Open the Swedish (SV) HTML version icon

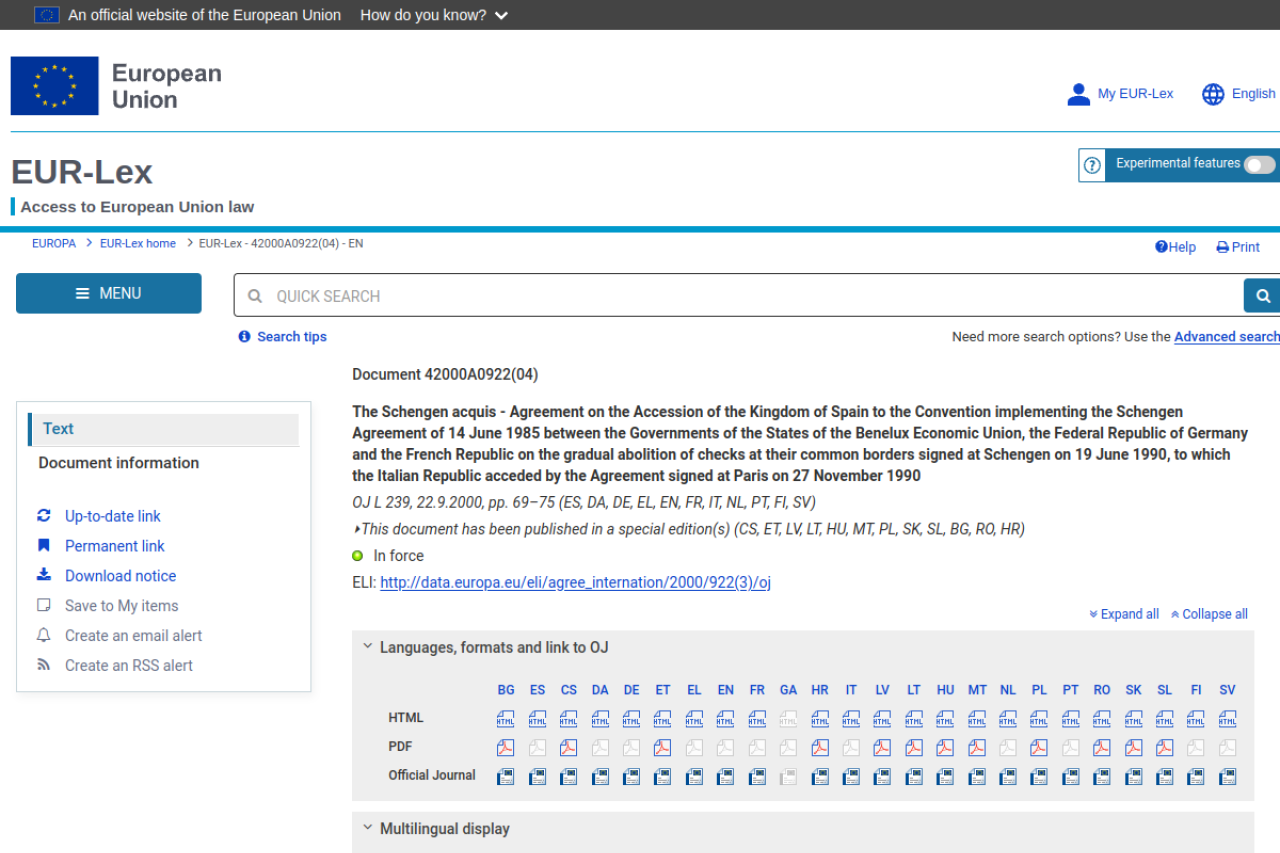pos(1228,719)
